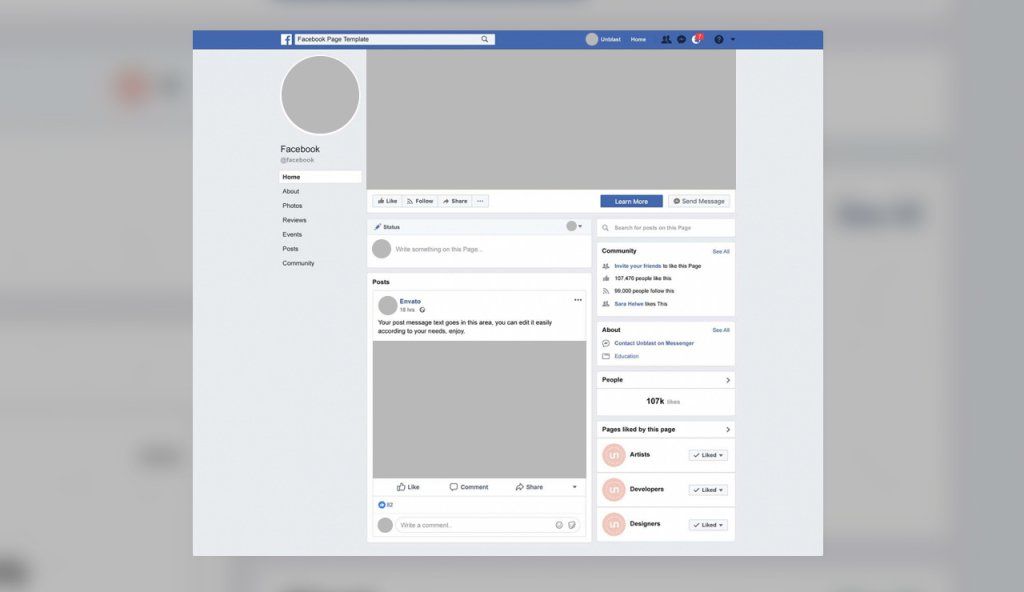Click the Envato post author name

pos(410,301)
